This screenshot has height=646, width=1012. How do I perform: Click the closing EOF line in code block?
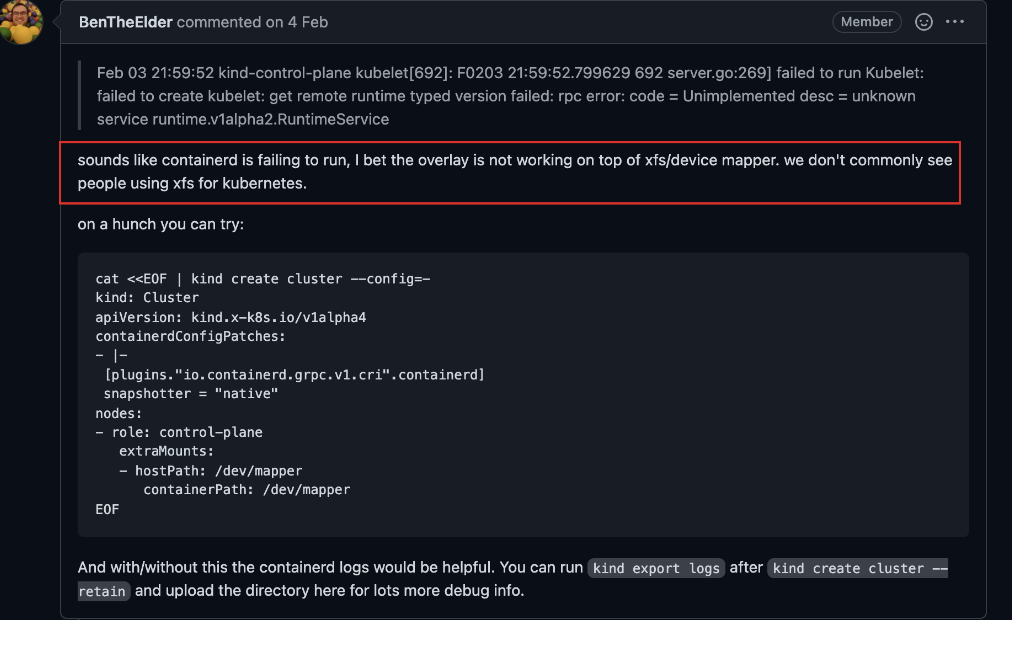107,509
